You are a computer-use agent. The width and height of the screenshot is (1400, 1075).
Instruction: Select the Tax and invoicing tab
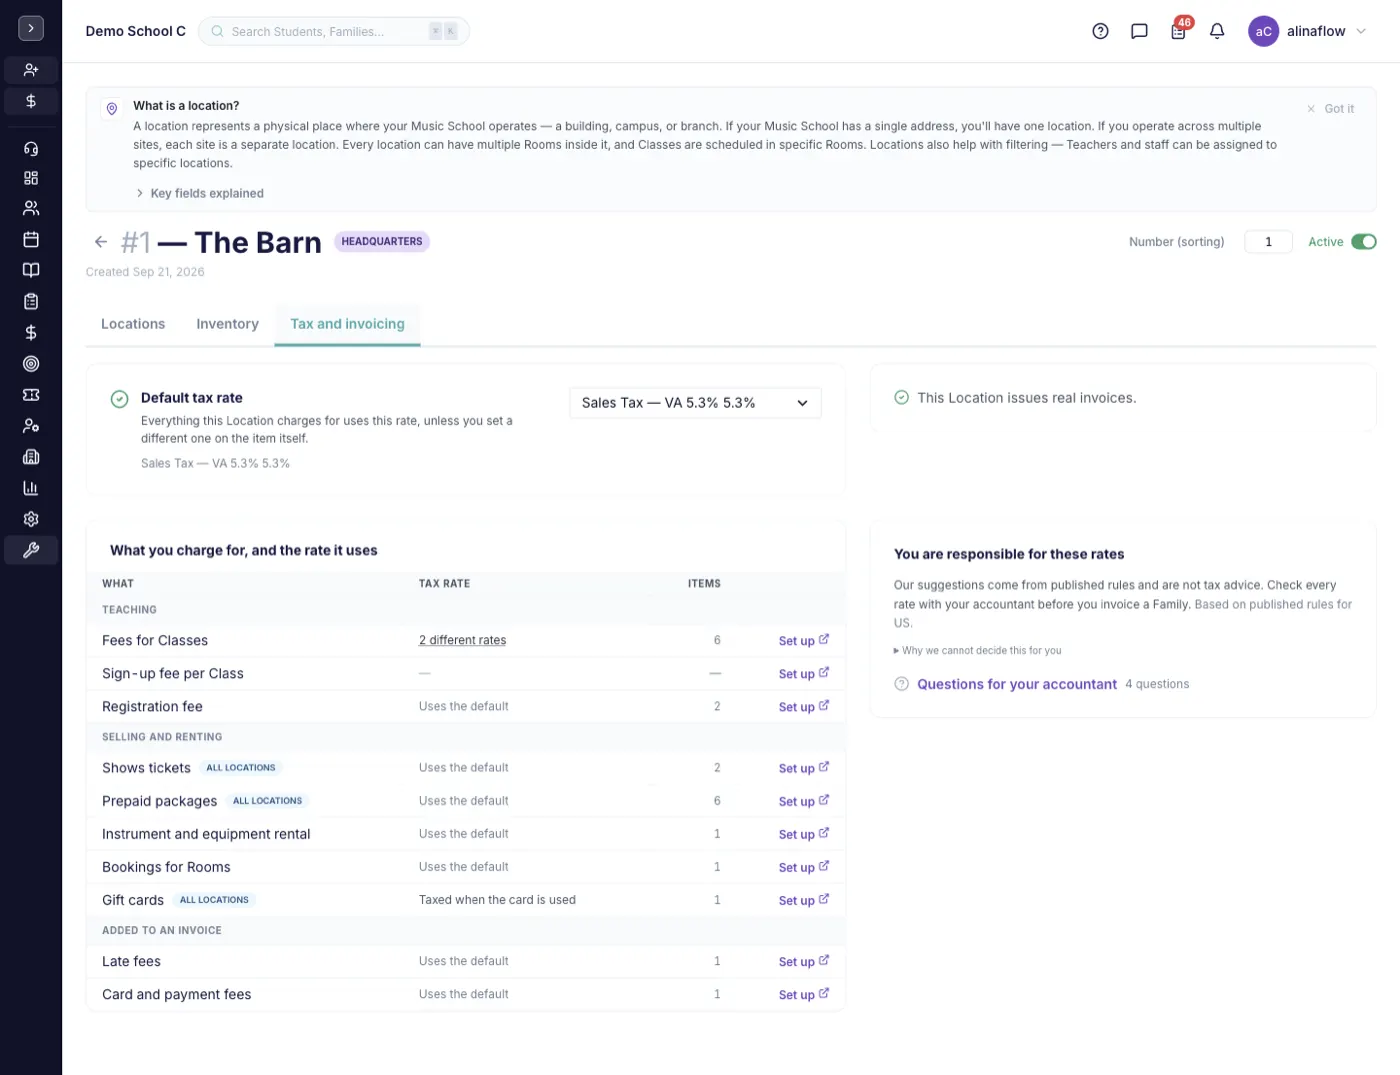tap(347, 324)
